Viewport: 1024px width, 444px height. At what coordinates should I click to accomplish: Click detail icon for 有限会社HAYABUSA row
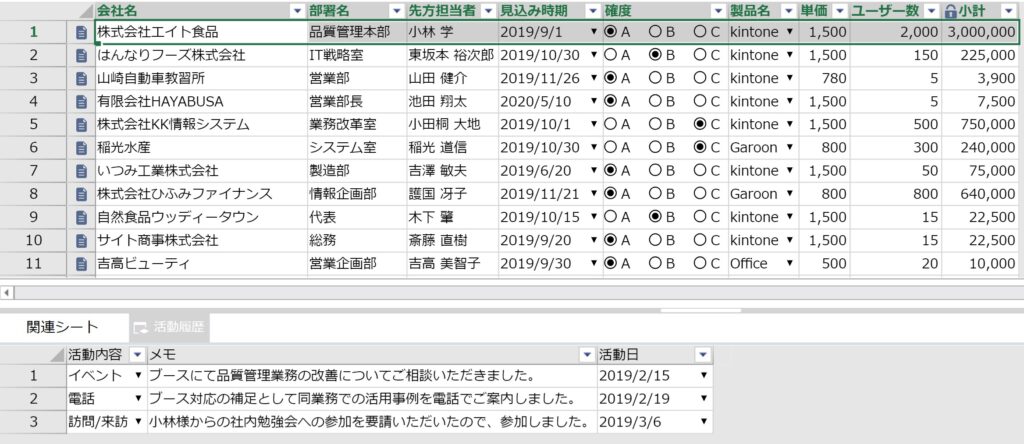click(82, 101)
